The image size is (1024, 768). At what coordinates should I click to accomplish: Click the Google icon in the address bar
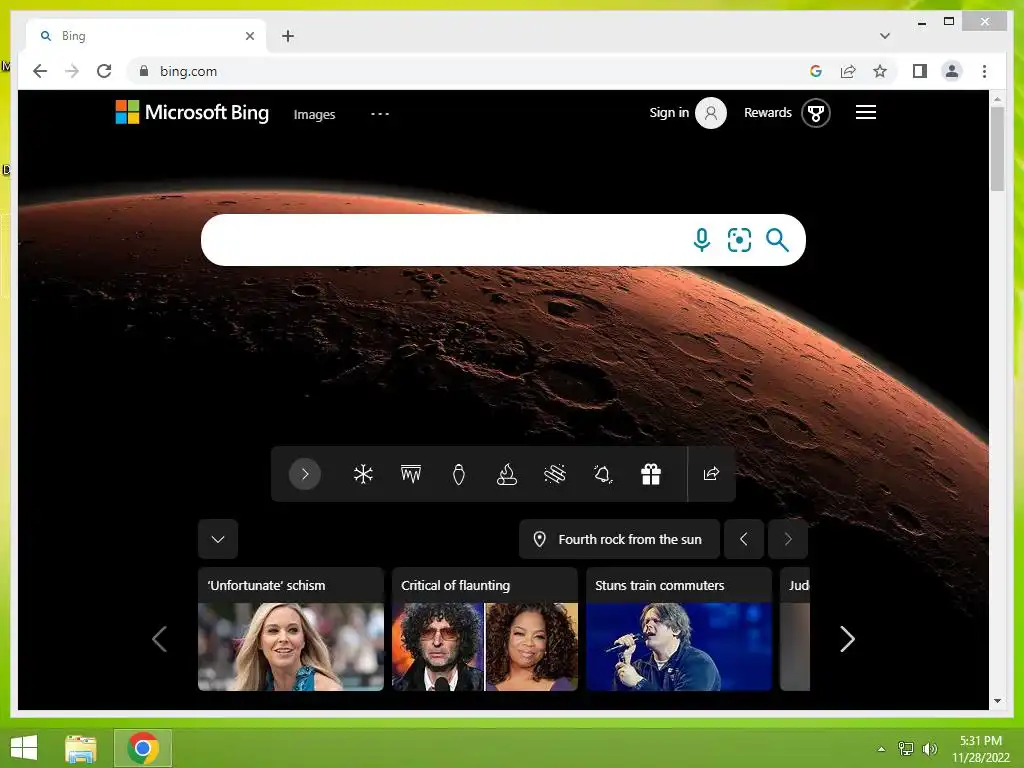pyautogui.click(x=816, y=71)
